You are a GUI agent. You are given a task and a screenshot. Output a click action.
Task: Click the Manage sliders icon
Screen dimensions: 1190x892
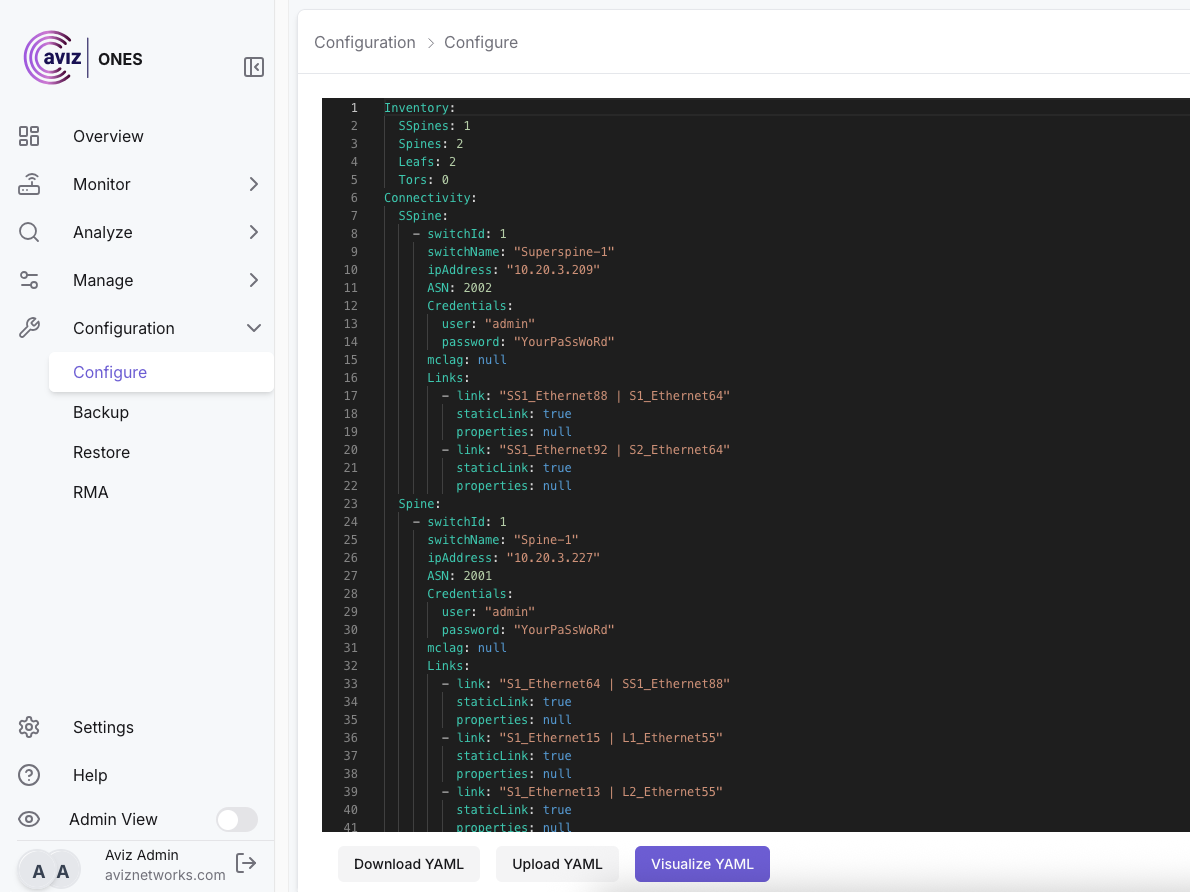pos(29,280)
